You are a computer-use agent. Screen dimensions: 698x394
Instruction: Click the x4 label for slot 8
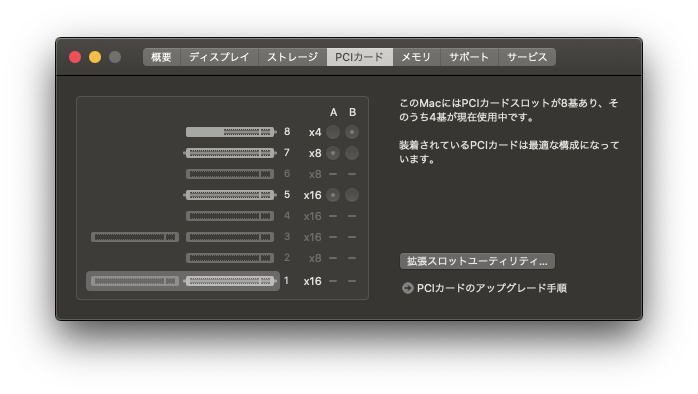[315, 132]
